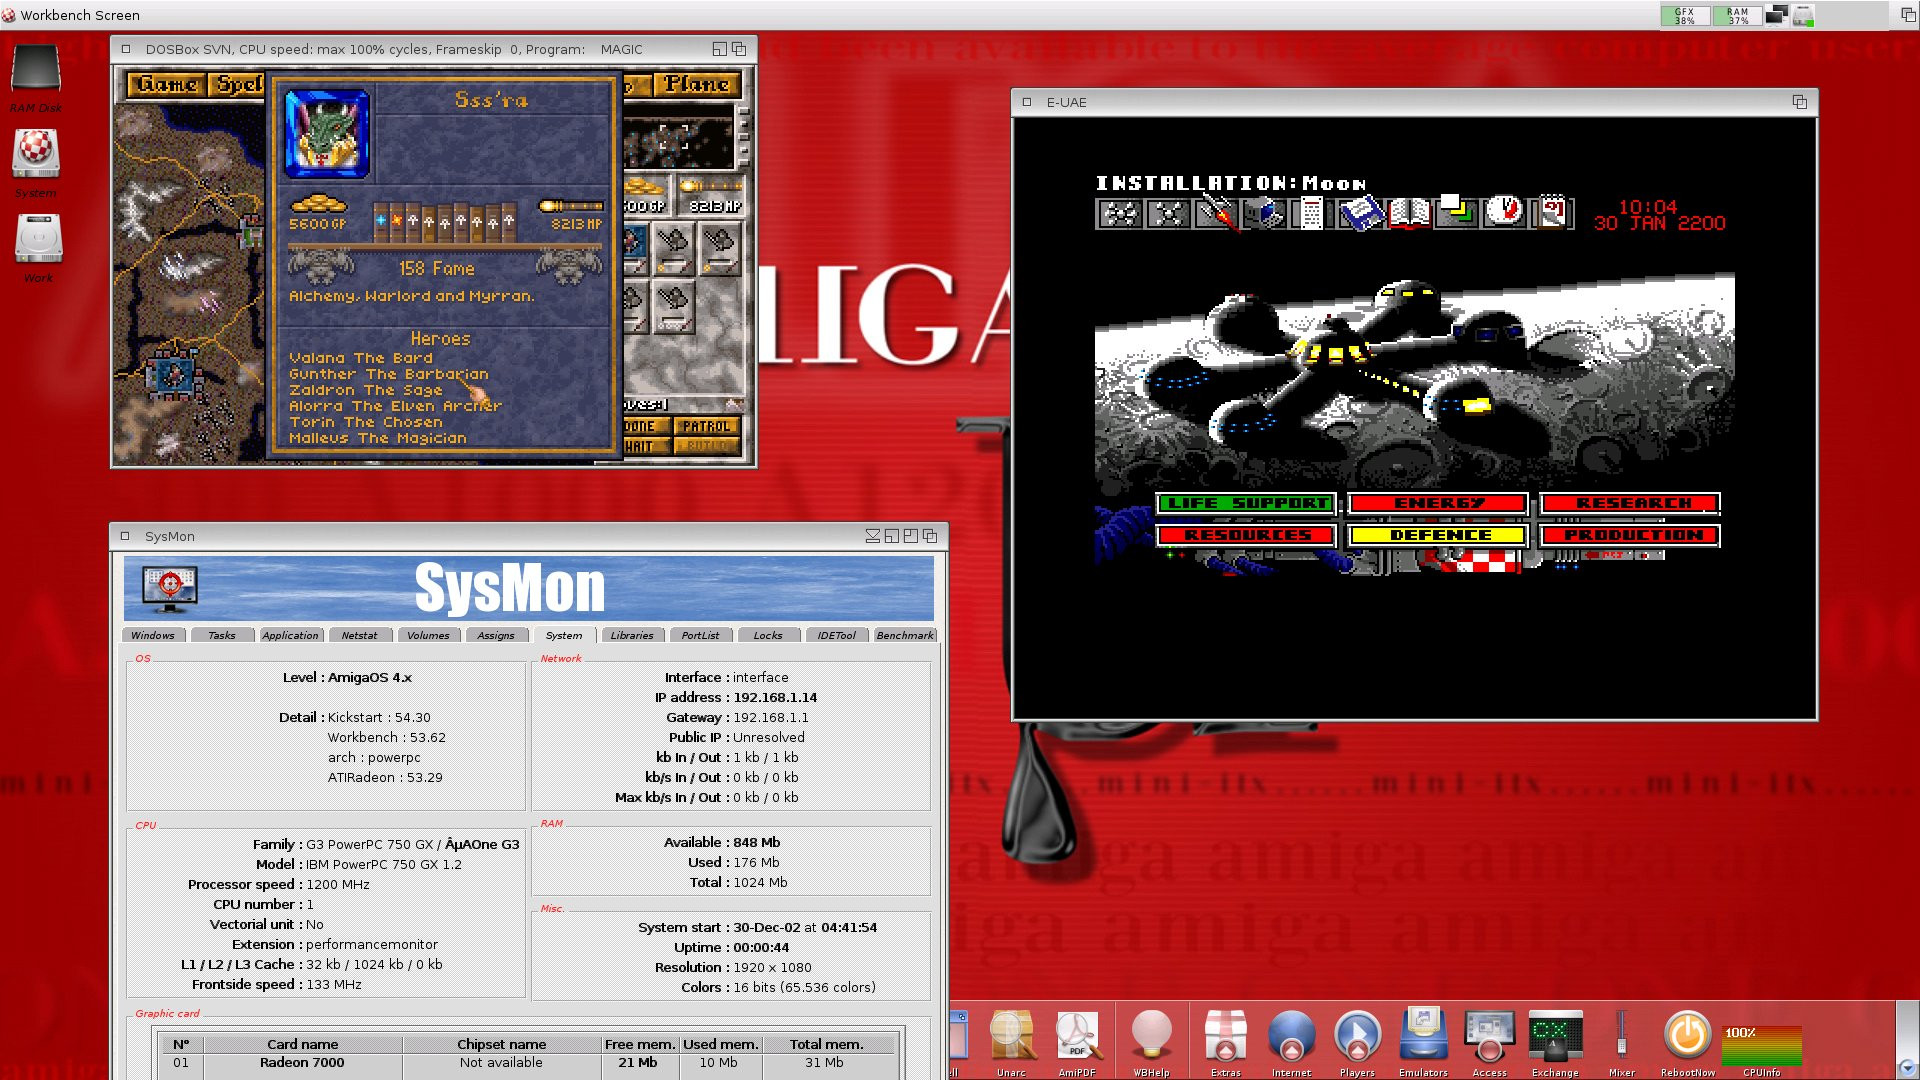This screenshot has height=1080, width=1920.
Task: Switch to the Windows tab in SysMon
Action: click(153, 635)
